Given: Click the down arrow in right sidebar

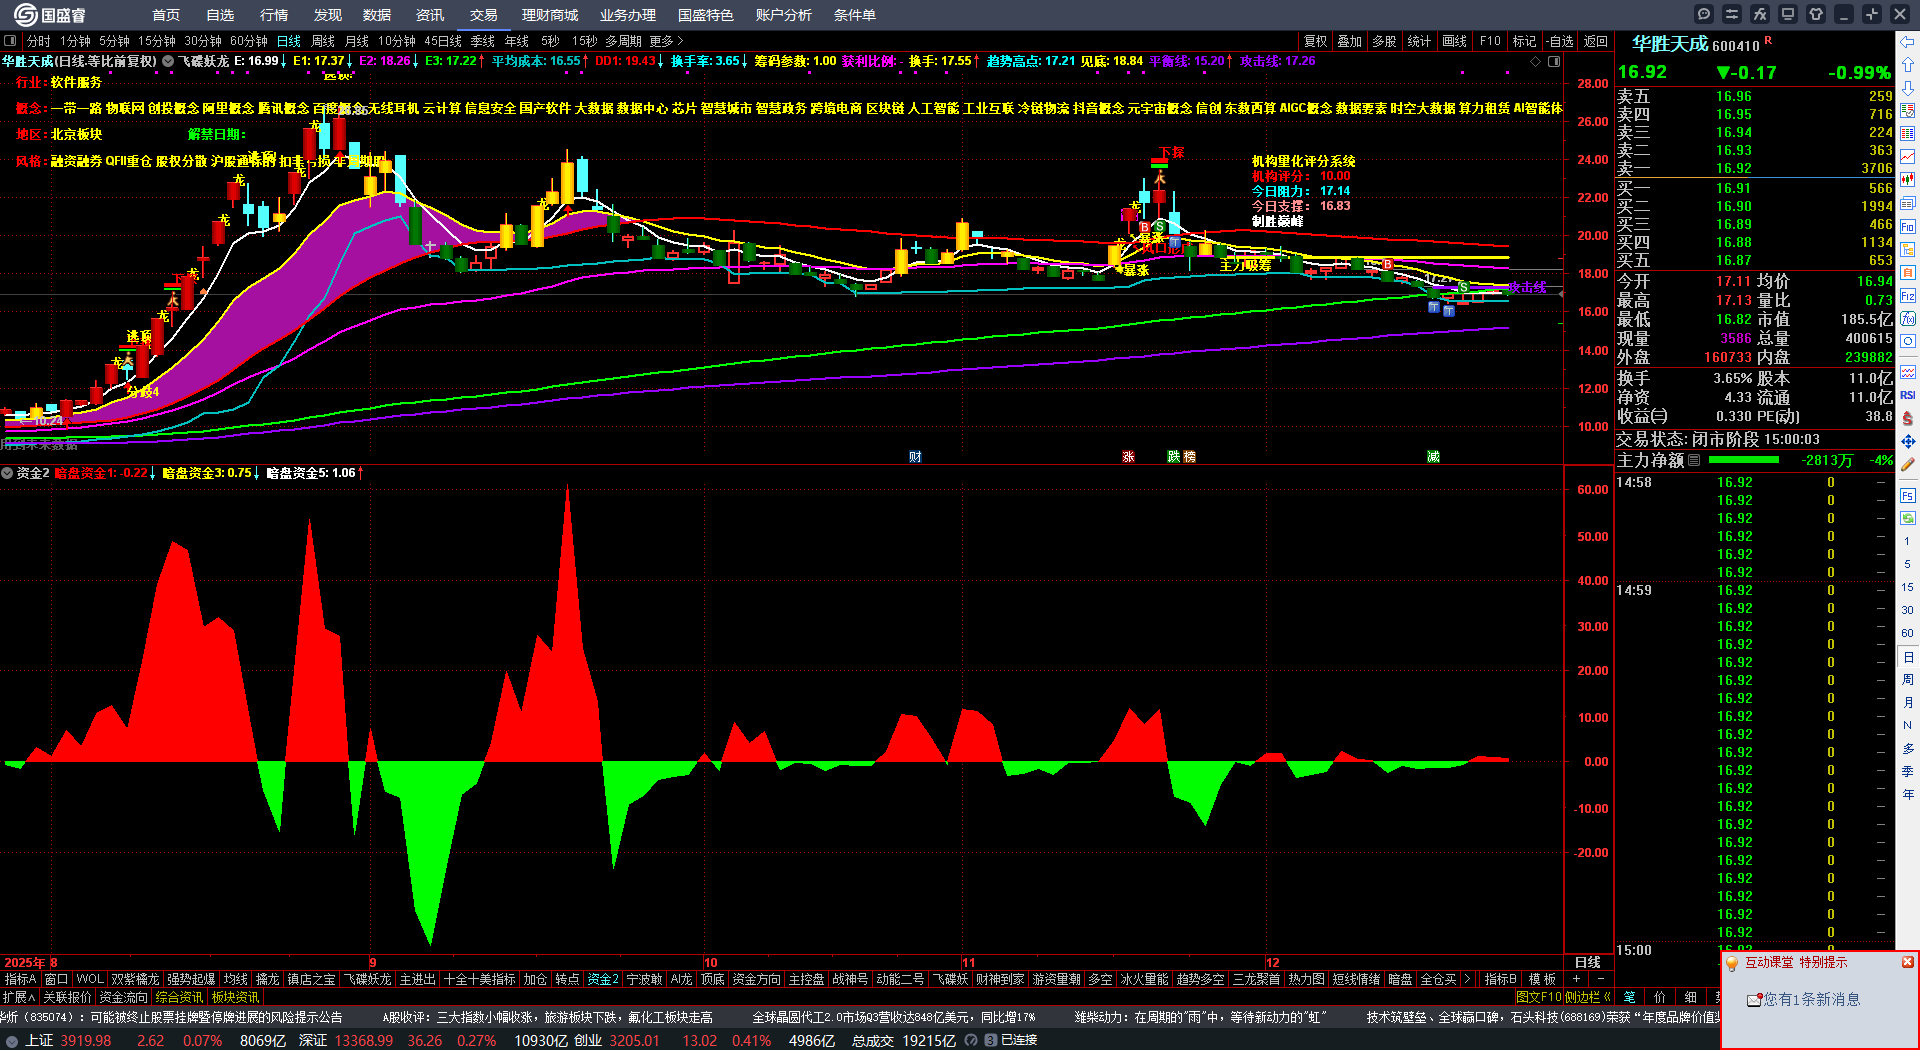Looking at the screenshot, I should (x=1908, y=87).
